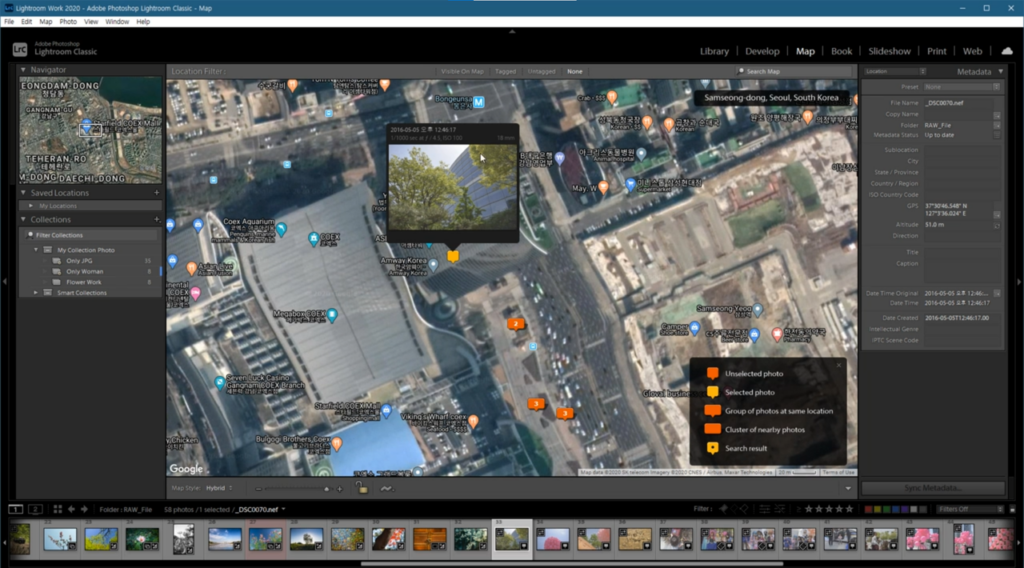Collapse the Navigator panel
1024x568 pixels.
point(24,69)
